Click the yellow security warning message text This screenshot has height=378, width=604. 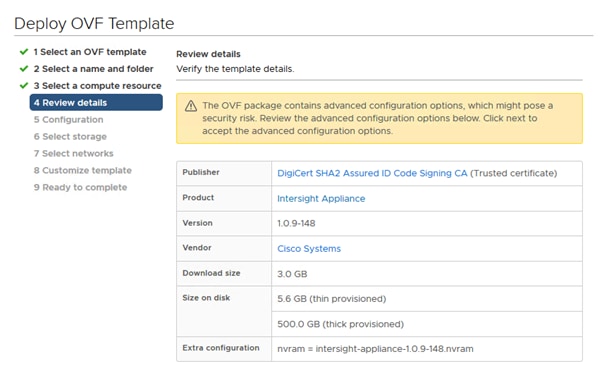[378, 118]
